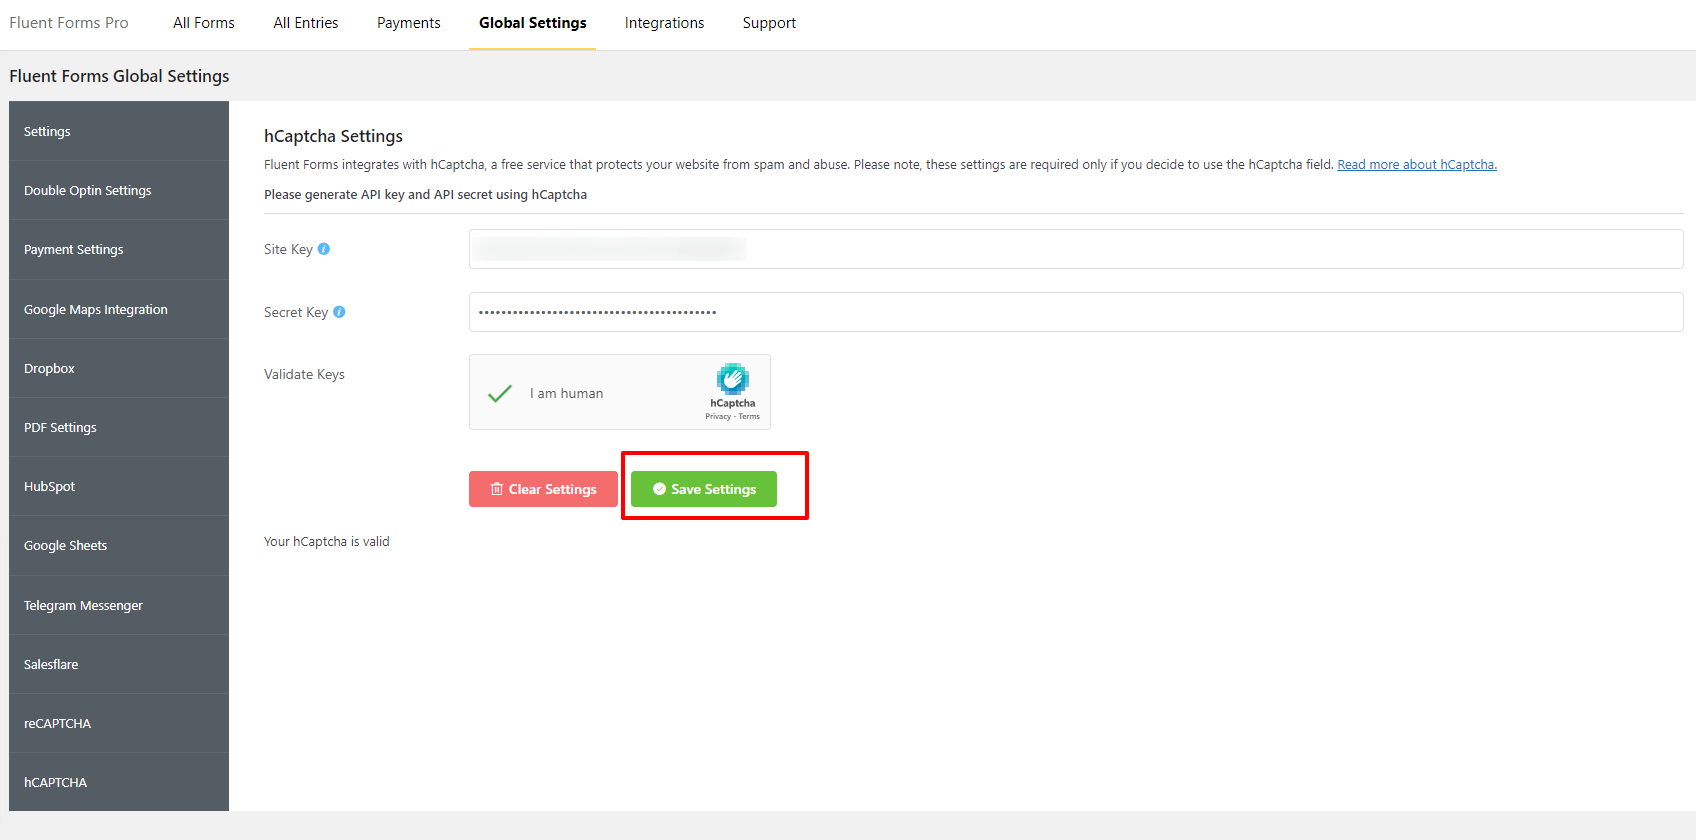Switch to the Integrations tab
Viewport: 1696px width, 840px height.
tap(665, 23)
